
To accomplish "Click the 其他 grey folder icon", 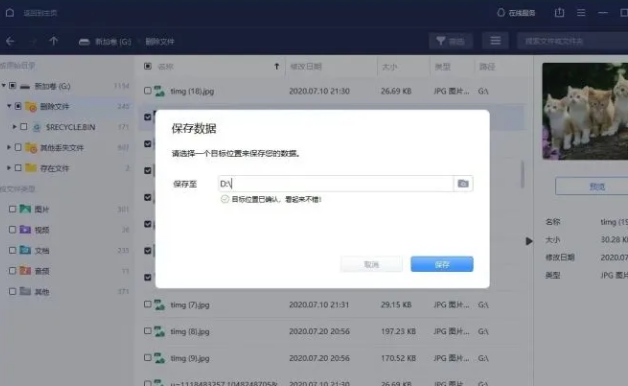I will tap(25, 291).
